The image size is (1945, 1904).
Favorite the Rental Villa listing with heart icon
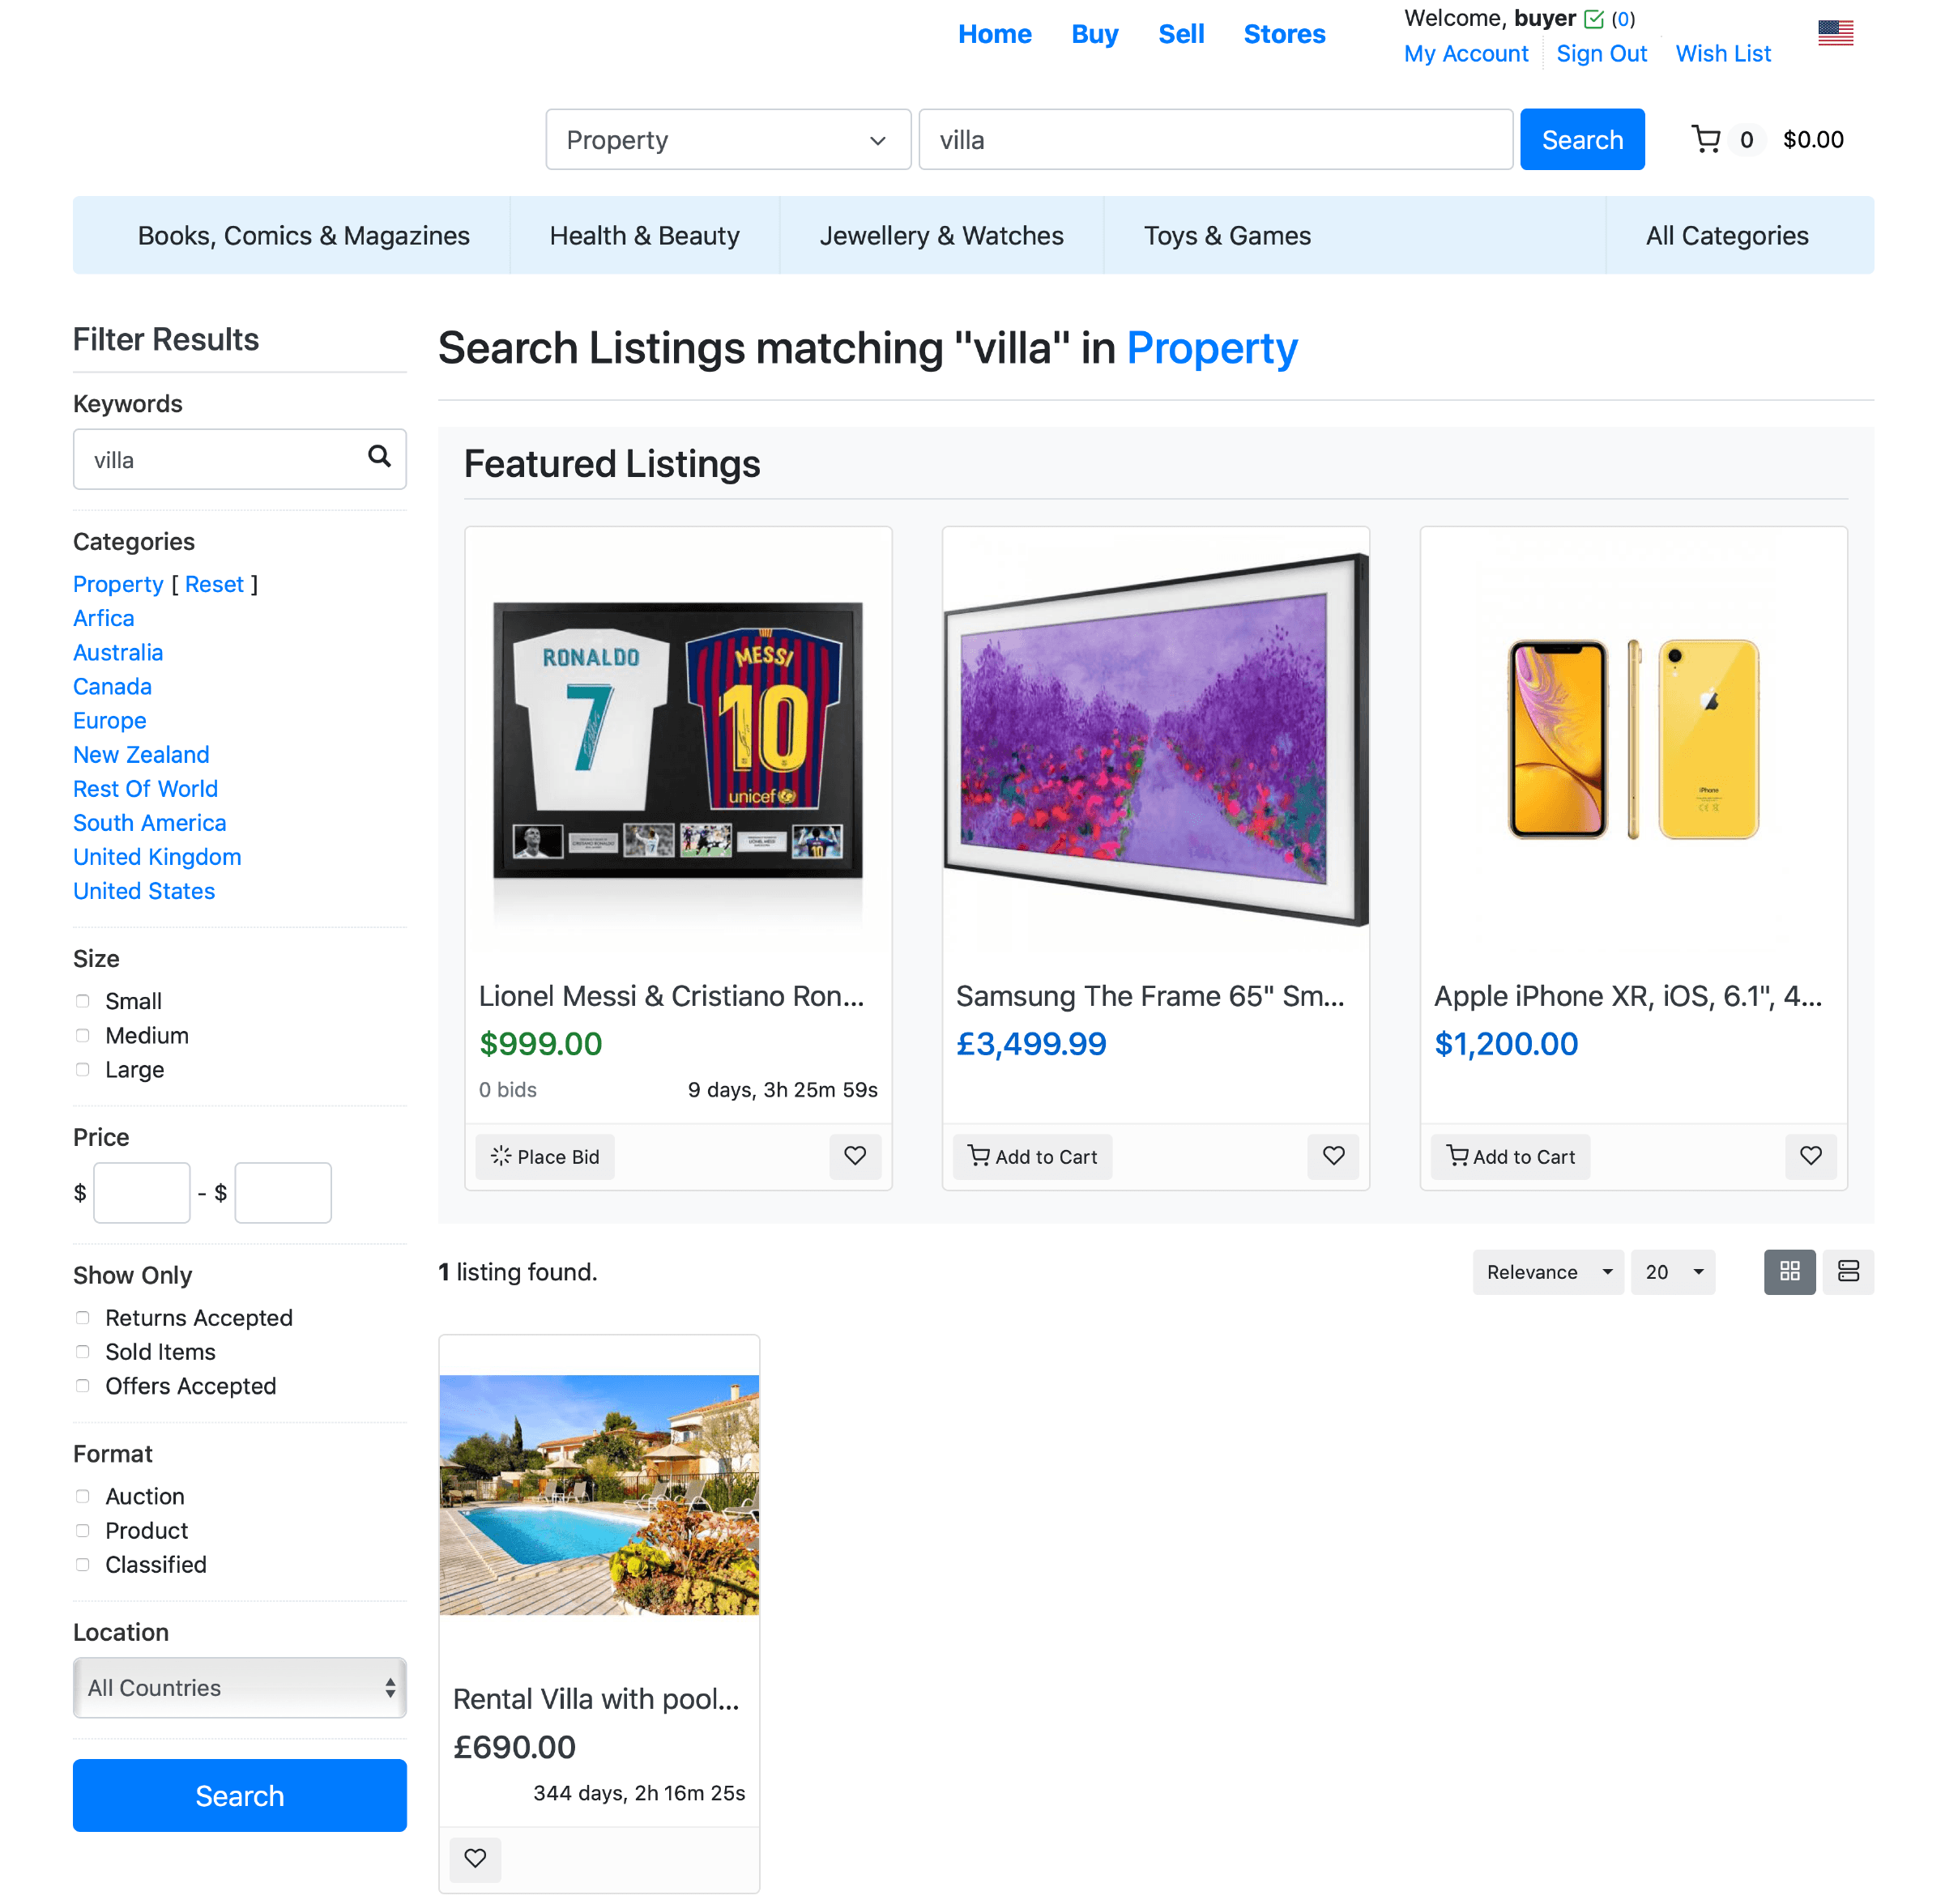pyautogui.click(x=475, y=1859)
